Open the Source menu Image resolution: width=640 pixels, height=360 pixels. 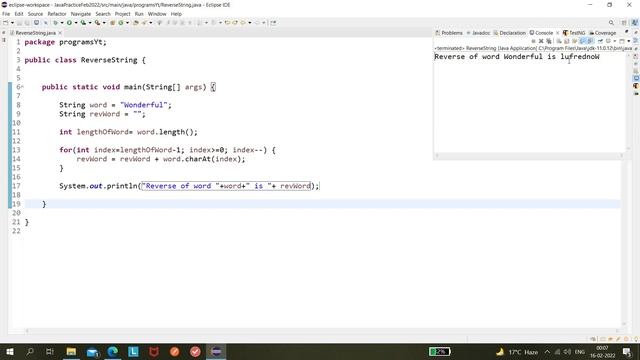tap(35, 14)
